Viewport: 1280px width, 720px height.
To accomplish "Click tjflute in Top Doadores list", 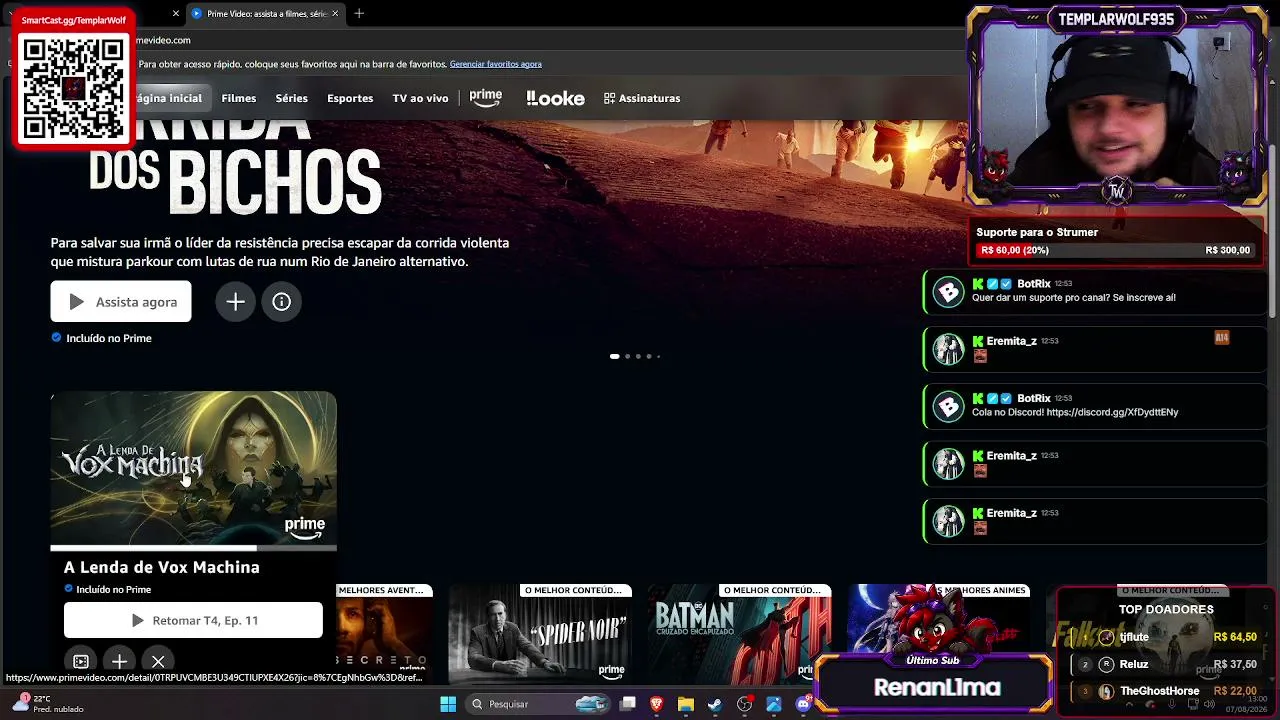I will tap(1134, 637).
